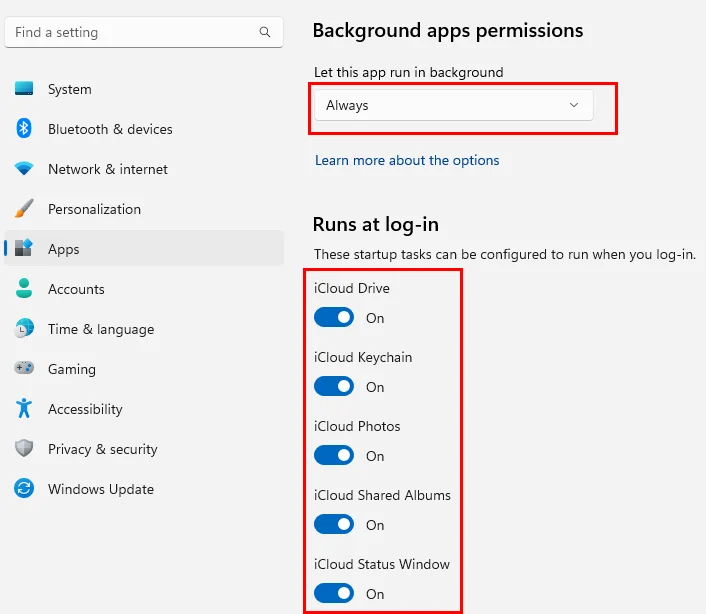Go to Windows Update page

pos(144,489)
